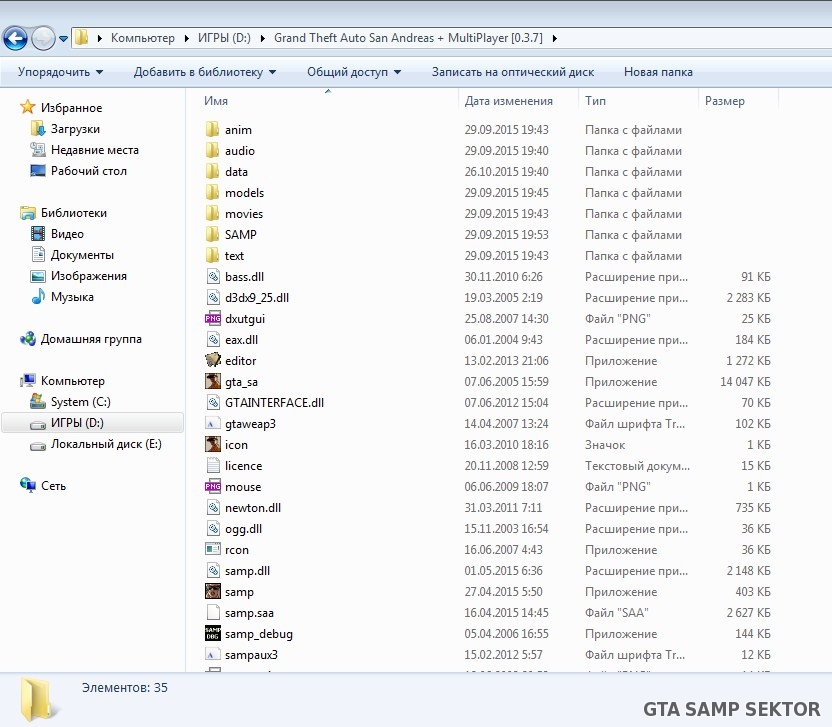Select the models folder
Image resolution: width=832 pixels, height=727 pixels.
pyautogui.click(x=244, y=193)
